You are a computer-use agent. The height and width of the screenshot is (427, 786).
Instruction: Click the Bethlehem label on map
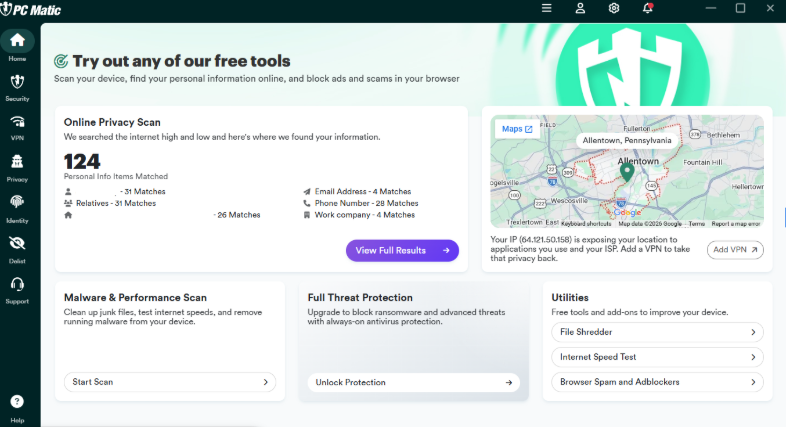[723, 135]
